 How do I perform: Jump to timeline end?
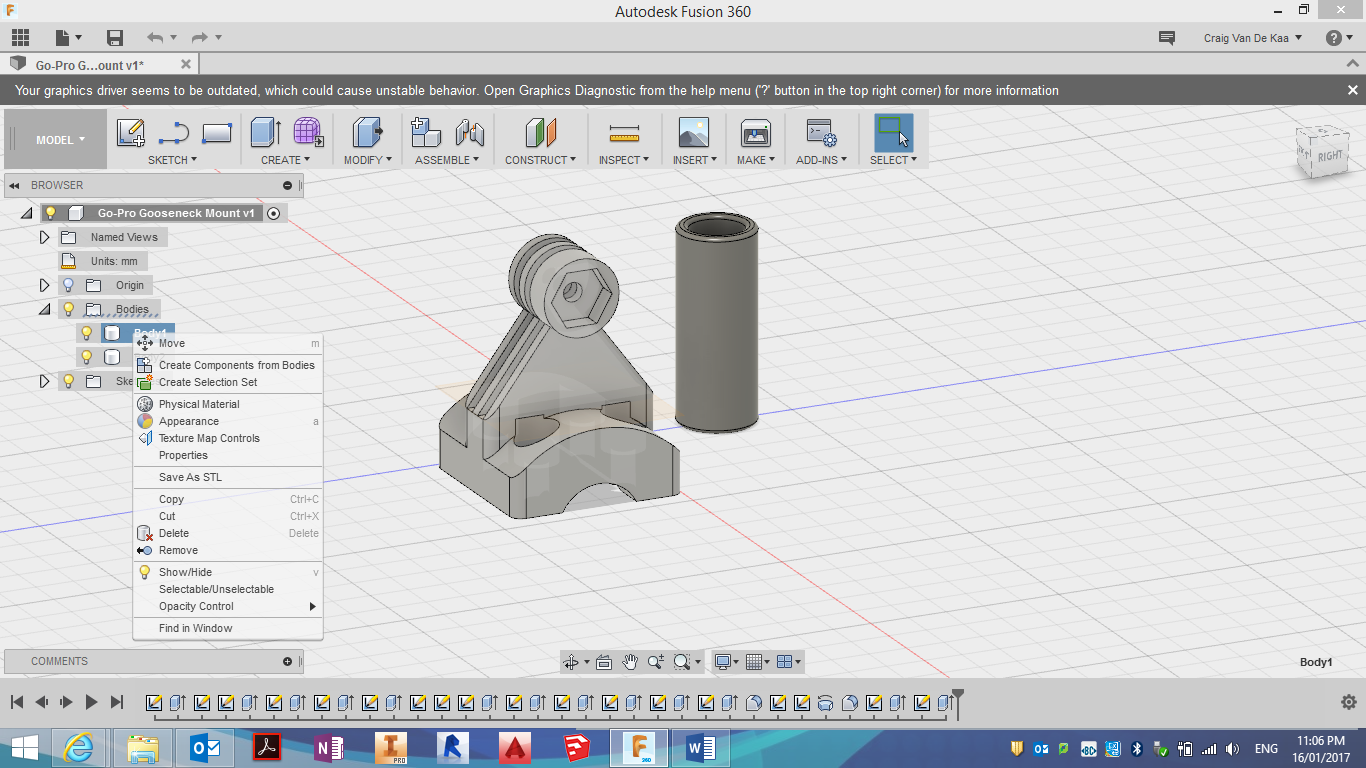117,702
